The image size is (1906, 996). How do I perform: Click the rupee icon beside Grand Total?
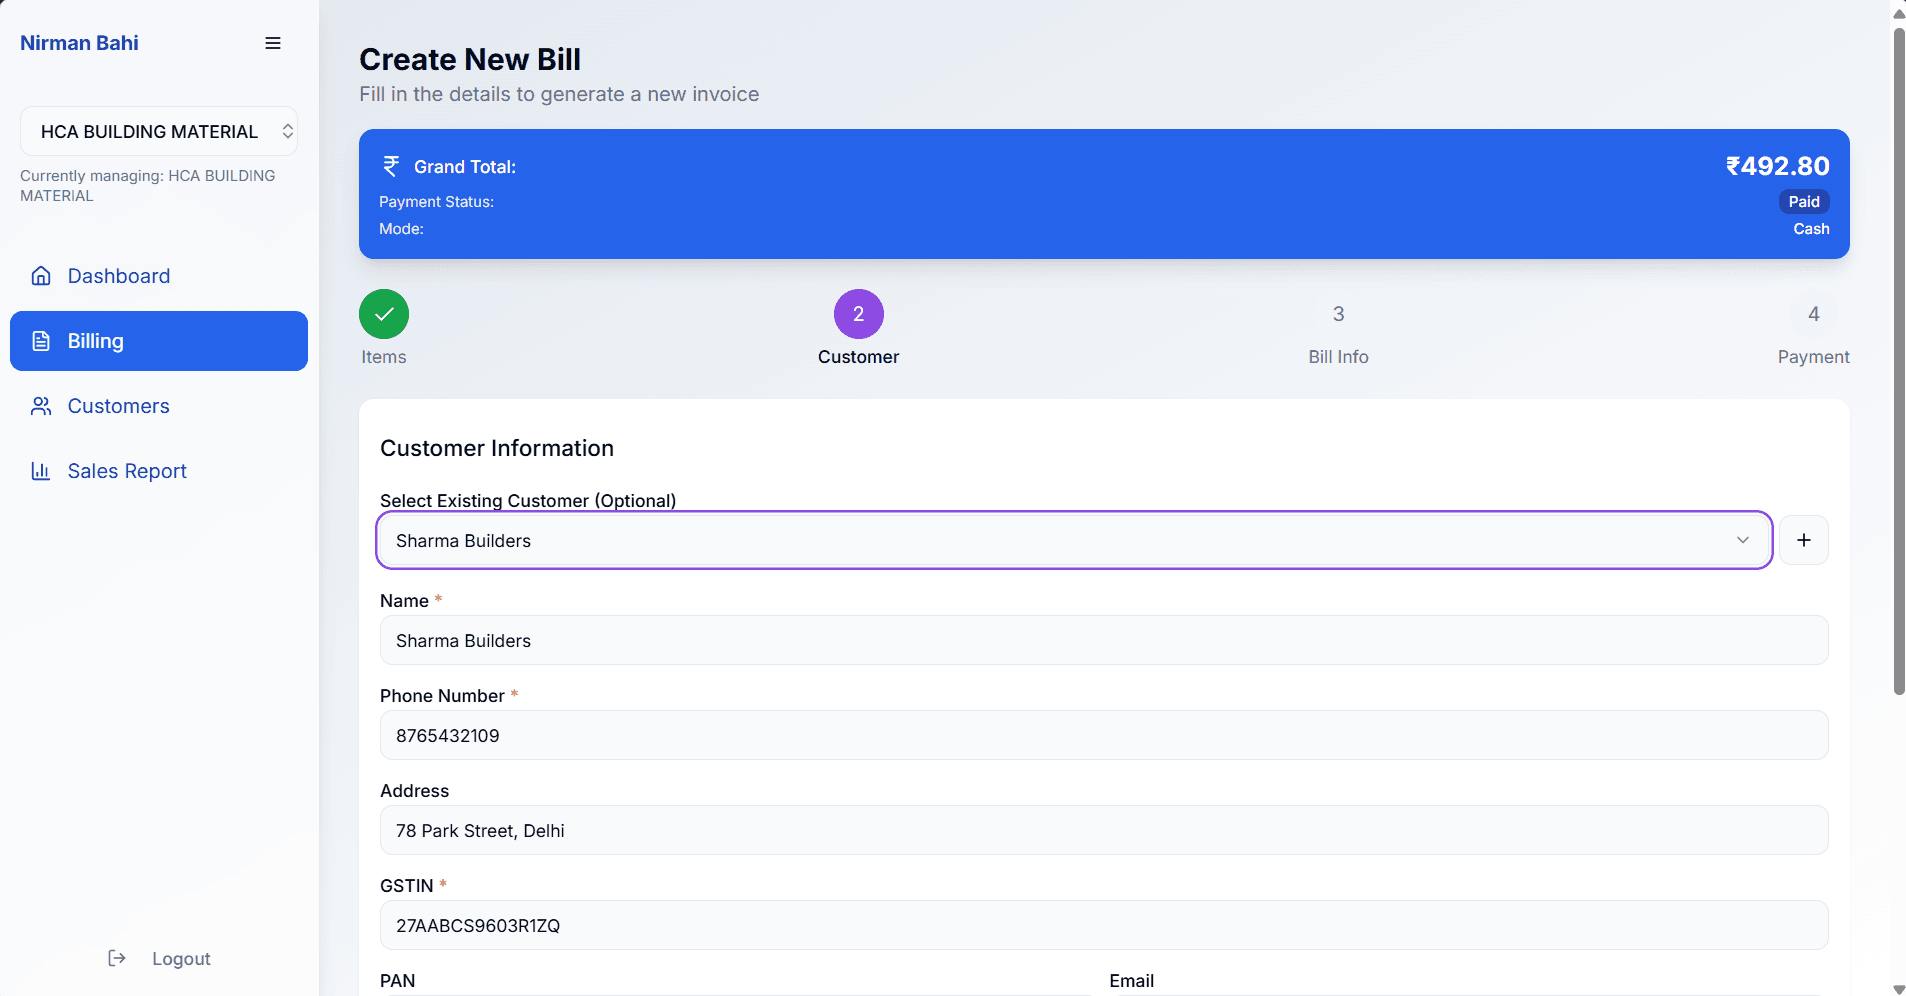point(391,166)
